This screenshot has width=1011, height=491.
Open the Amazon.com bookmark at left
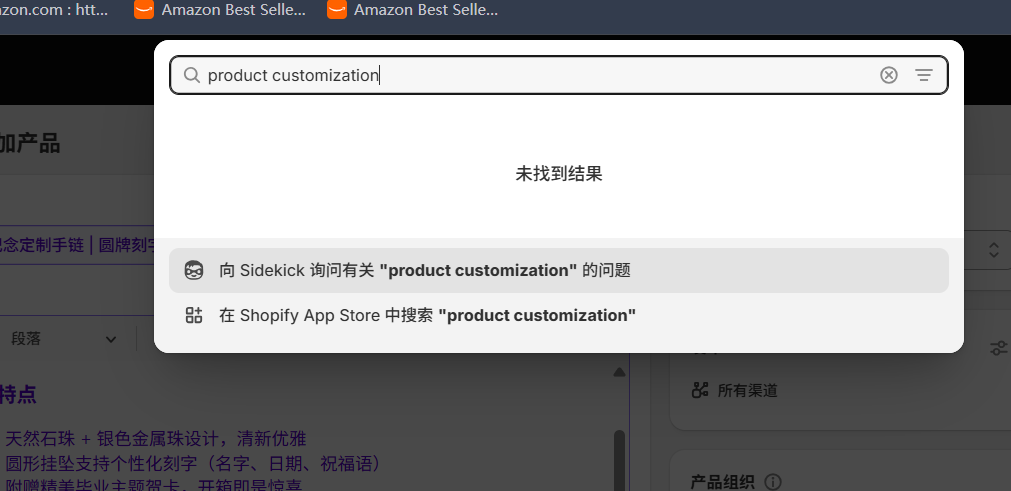click(55, 10)
